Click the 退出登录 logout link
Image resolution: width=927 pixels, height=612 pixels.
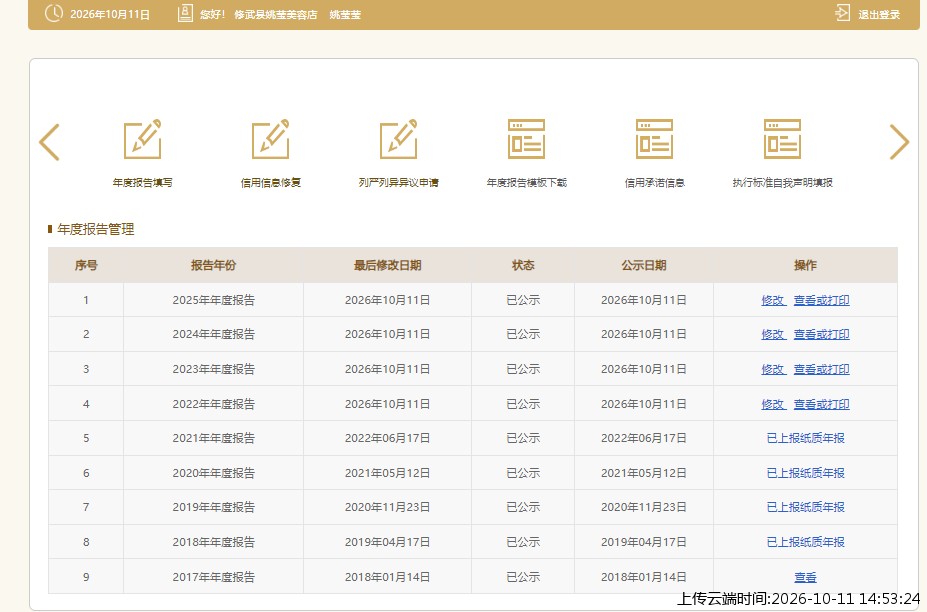(879, 15)
